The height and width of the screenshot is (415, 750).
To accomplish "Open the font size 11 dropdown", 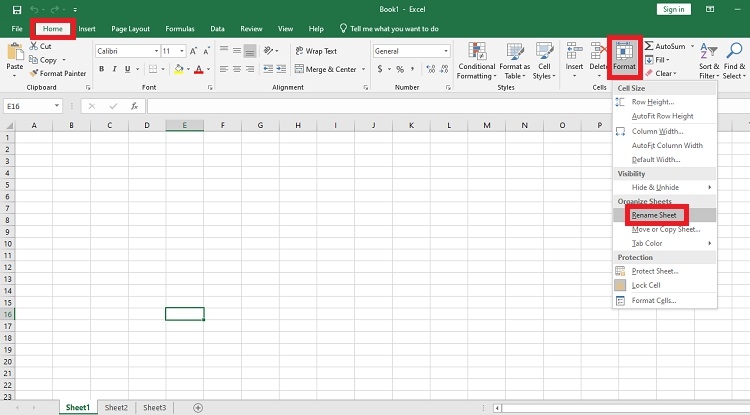I will [182, 51].
